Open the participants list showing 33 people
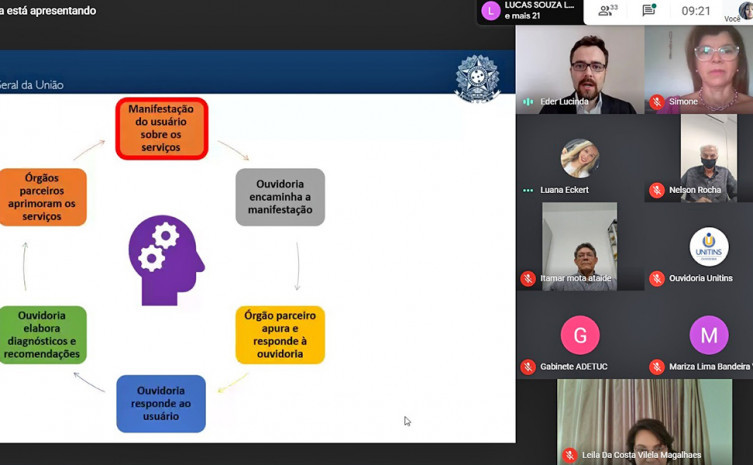The image size is (753, 465). [607, 11]
